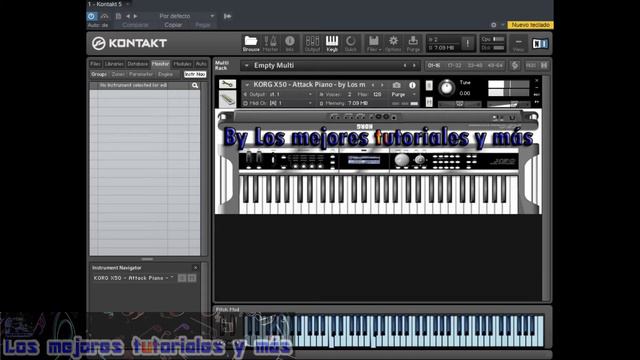The height and width of the screenshot is (360, 640).
Task: Switch to the Files browser tab
Action: 95,64
